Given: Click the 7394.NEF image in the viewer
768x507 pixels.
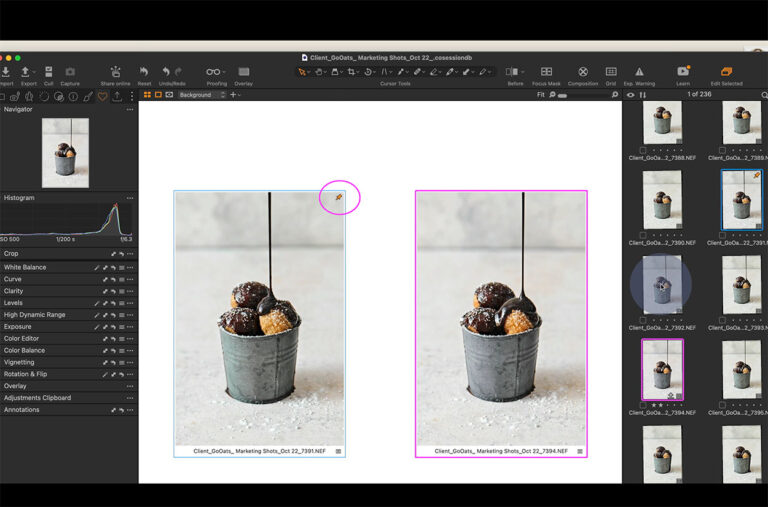Looking at the screenshot, I should pos(501,318).
